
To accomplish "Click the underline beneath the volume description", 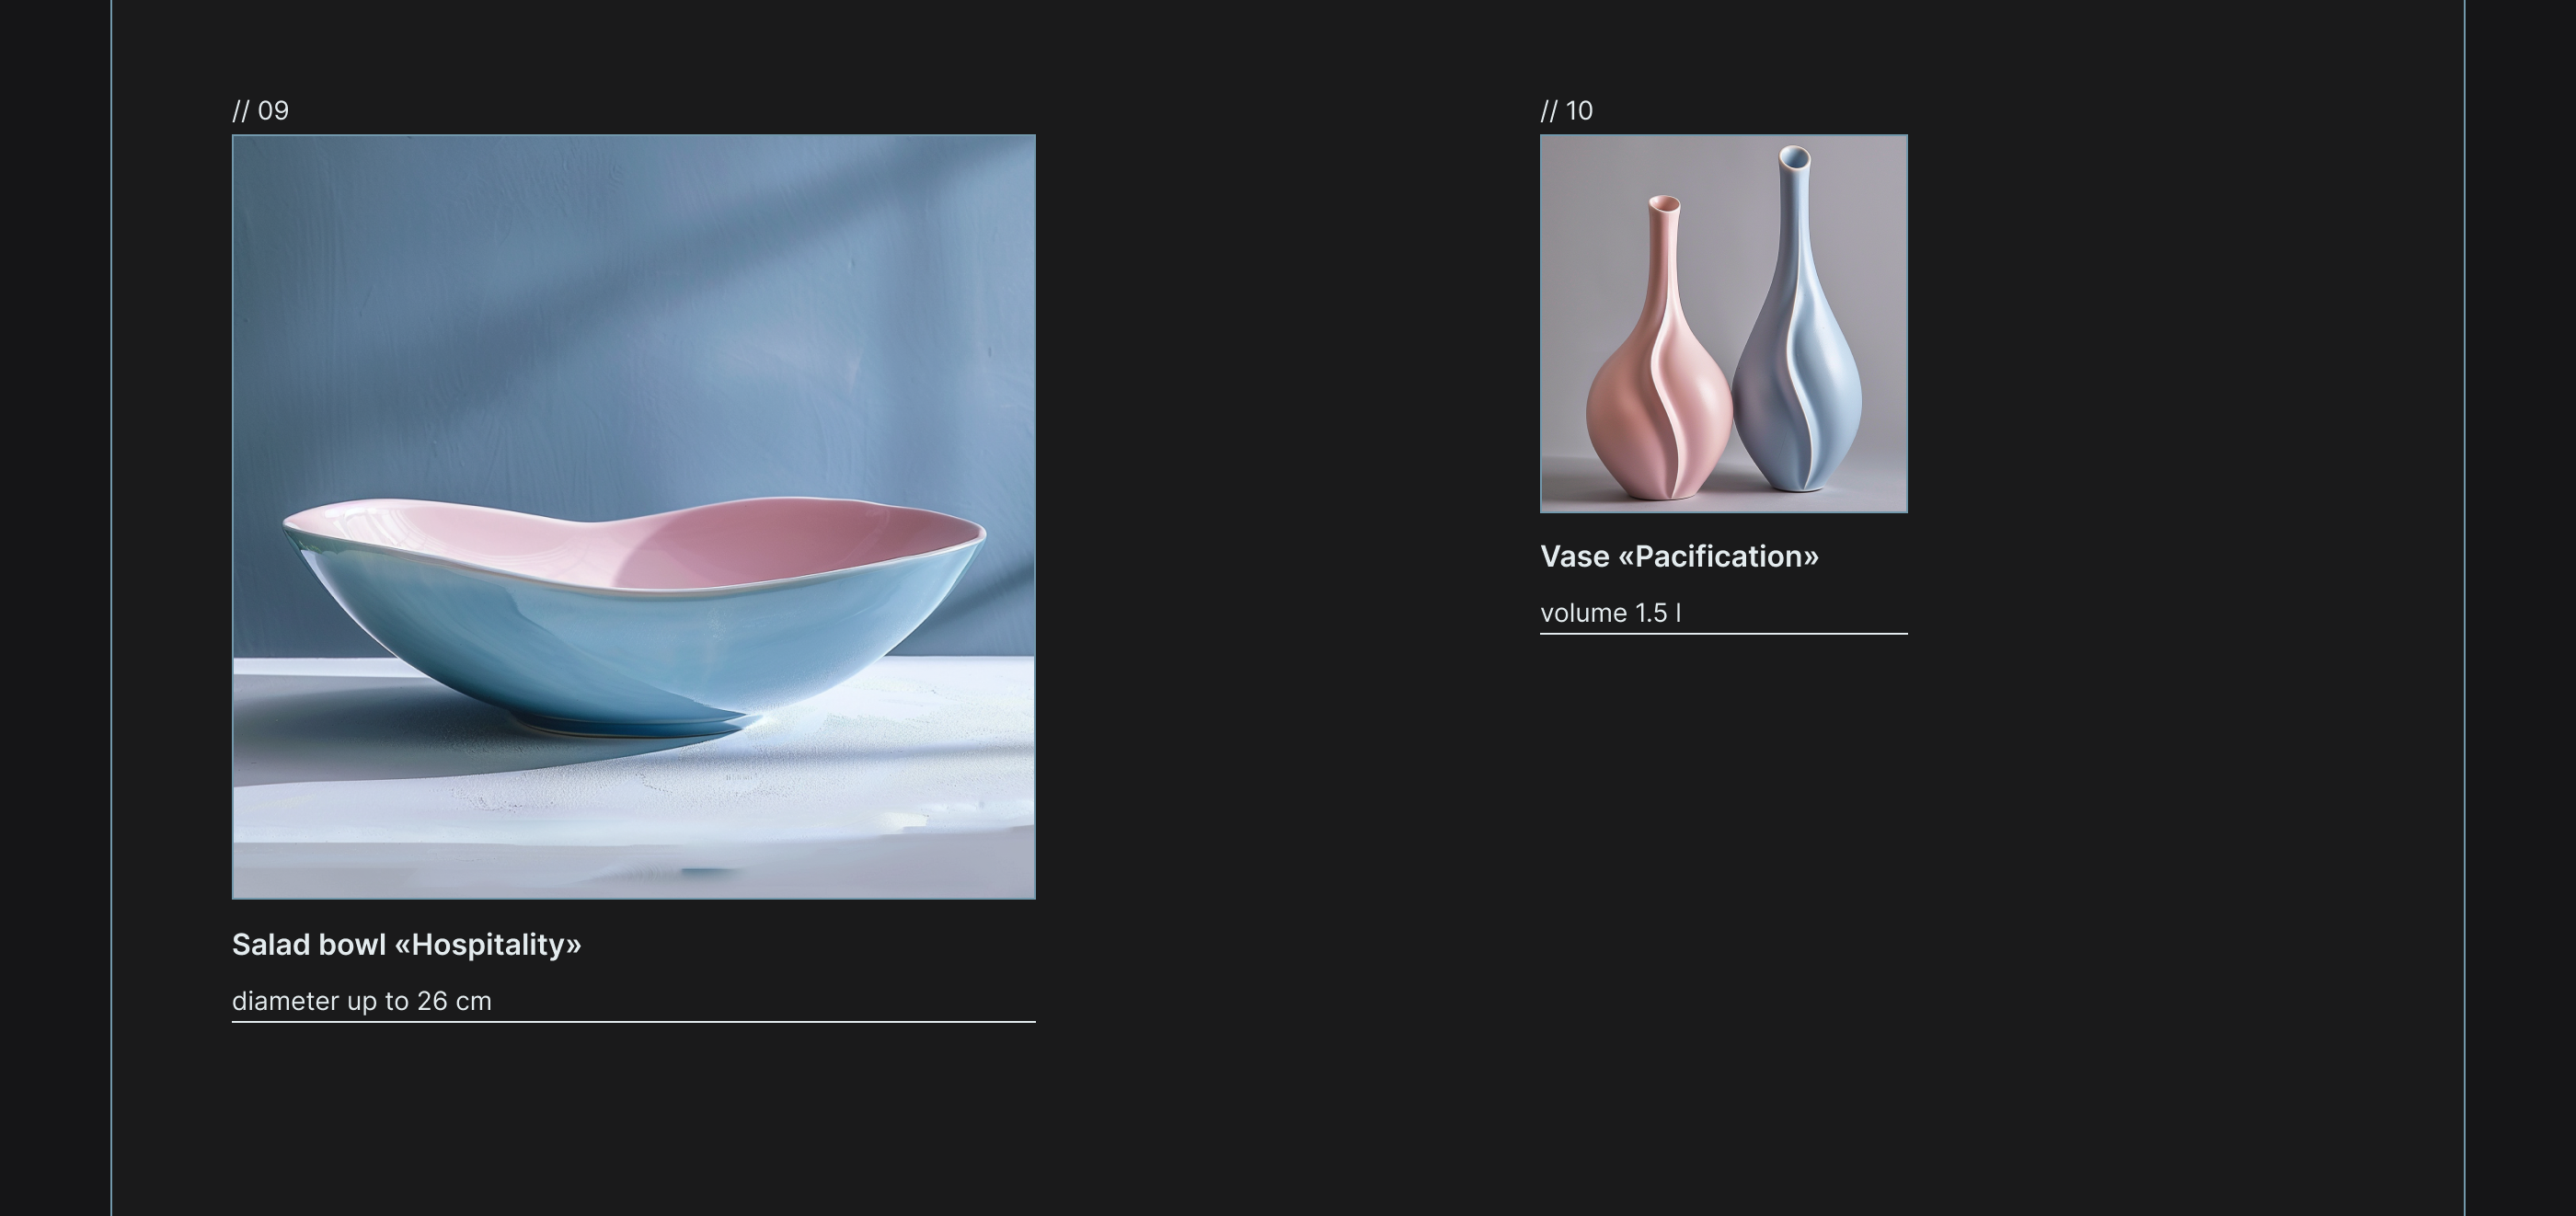I will pyautogui.click(x=1724, y=633).
